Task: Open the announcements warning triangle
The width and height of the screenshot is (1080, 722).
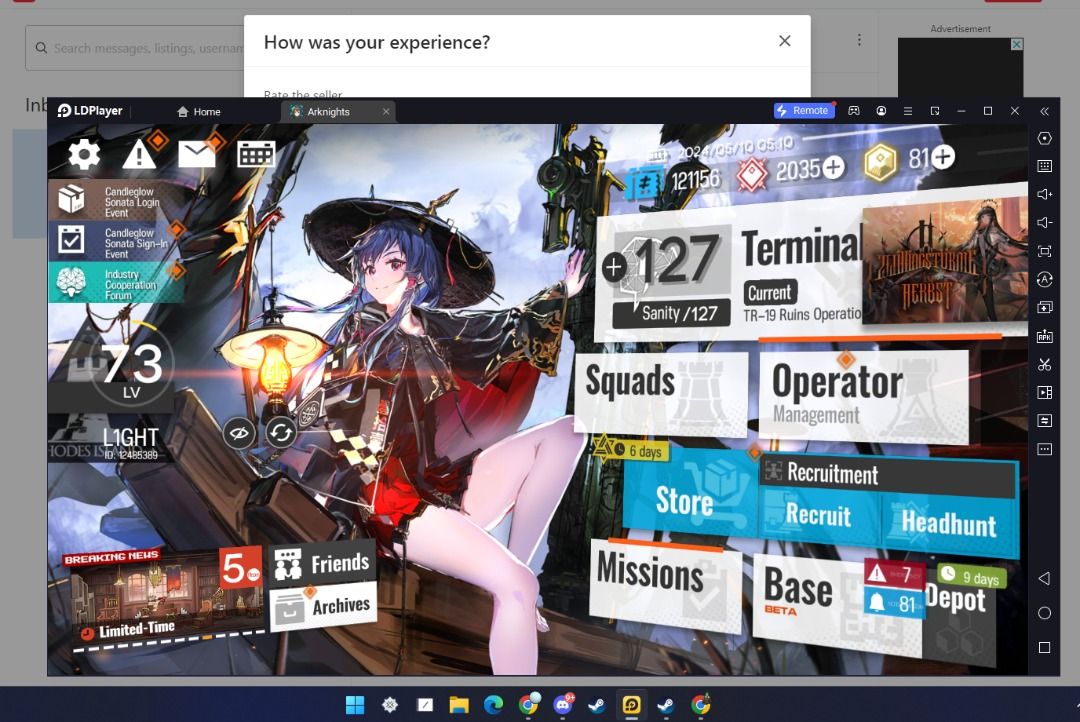Action: pos(140,154)
